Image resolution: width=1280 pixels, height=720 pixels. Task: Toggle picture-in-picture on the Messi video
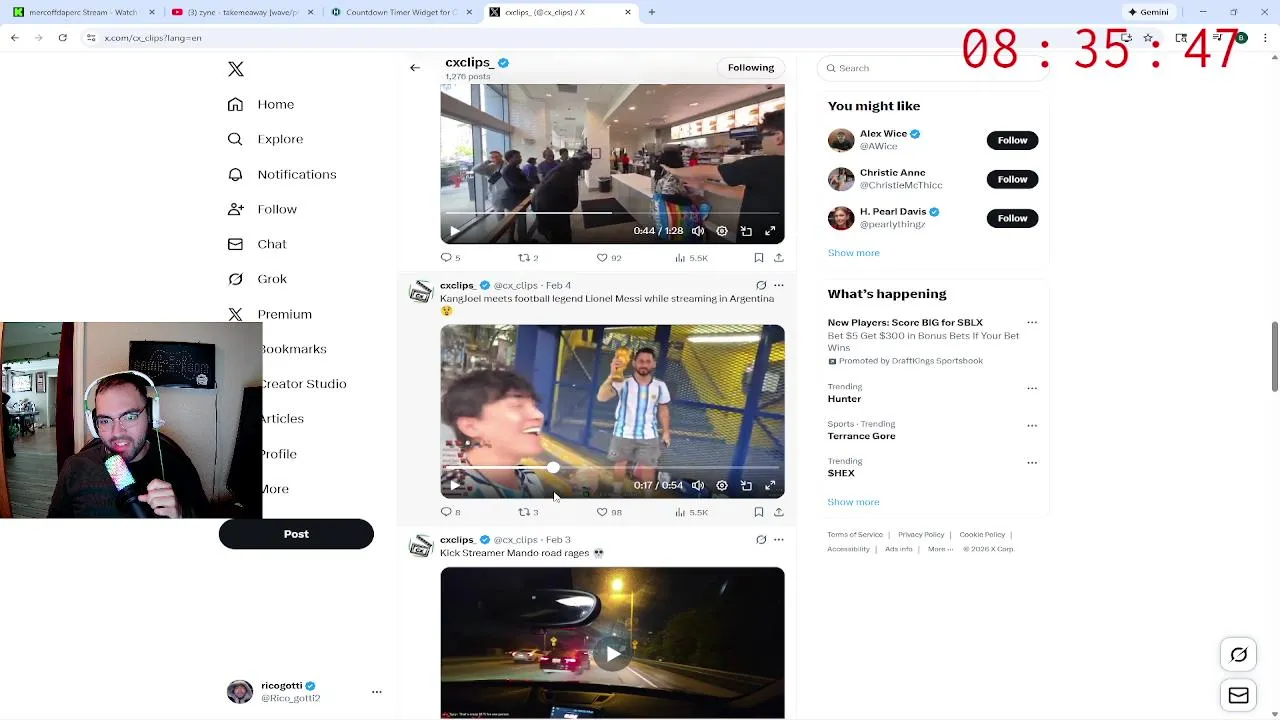point(746,485)
